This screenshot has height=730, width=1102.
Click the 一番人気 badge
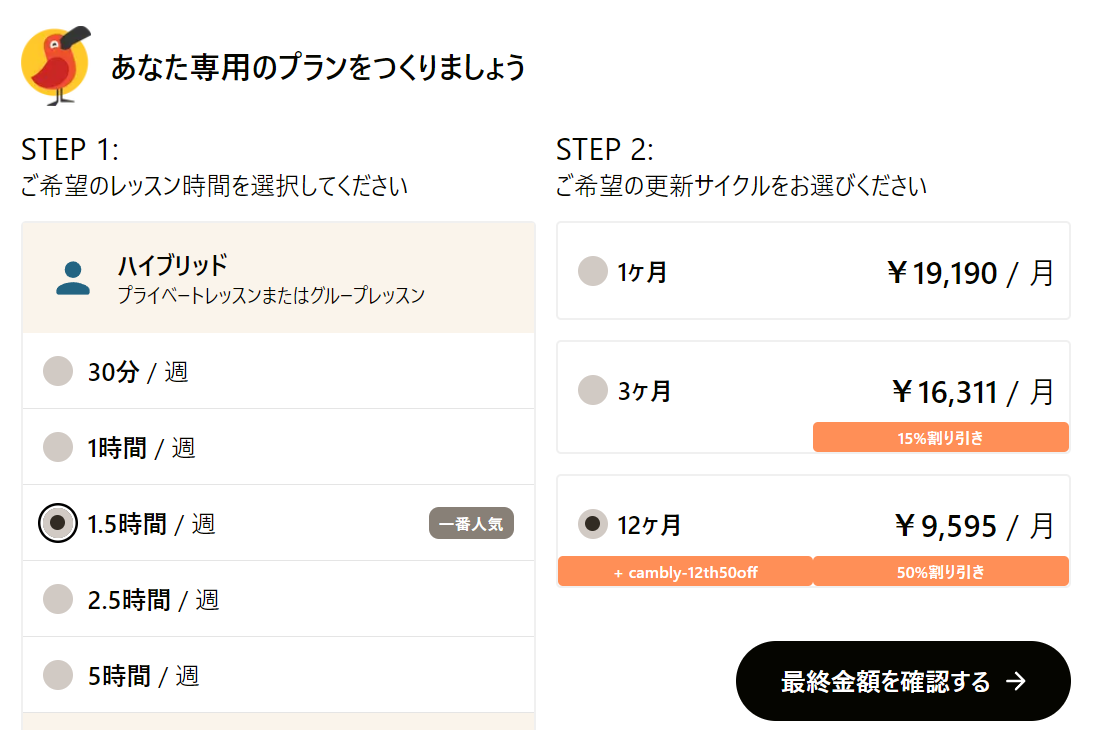(x=471, y=523)
